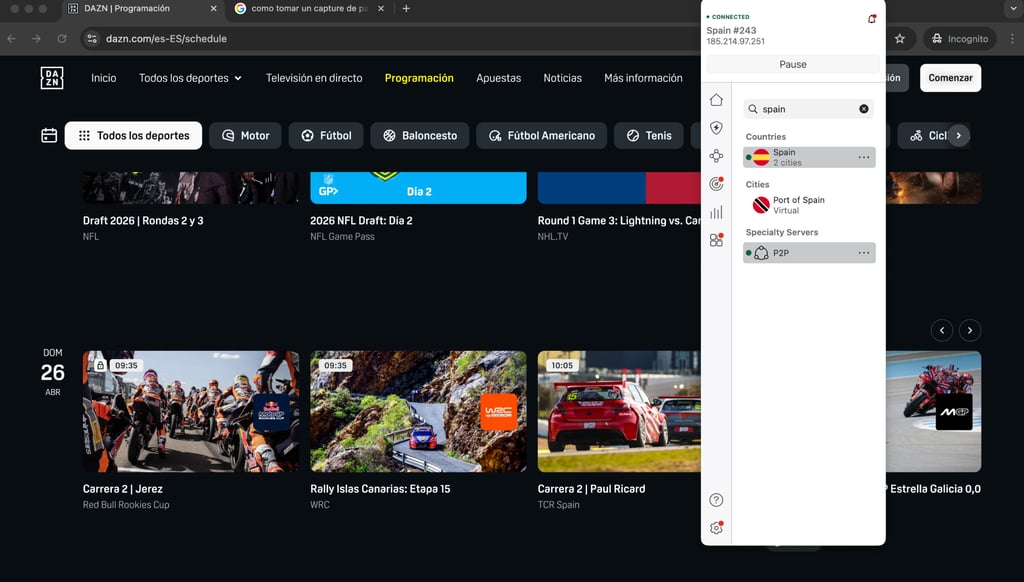Close the Google search tab
Image resolution: width=1024 pixels, height=582 pixels.
[381, 8]
